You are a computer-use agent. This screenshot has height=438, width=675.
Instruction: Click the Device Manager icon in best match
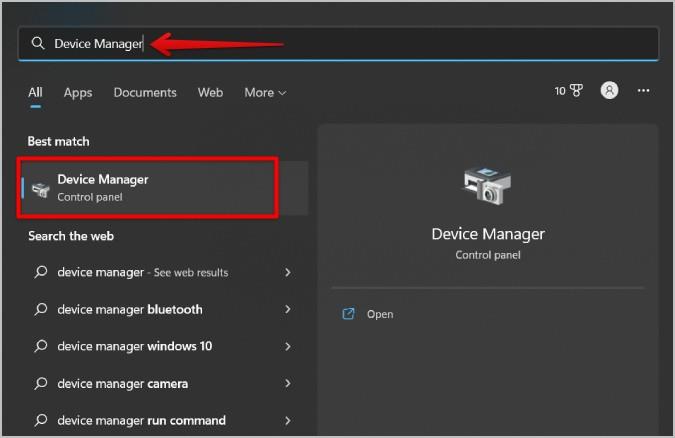point(40,189)
